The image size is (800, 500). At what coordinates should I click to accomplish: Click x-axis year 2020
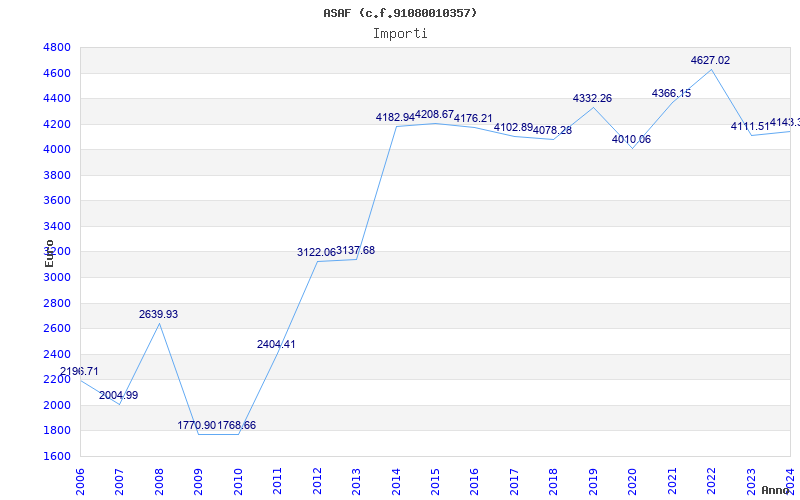click(x=633, y=482)
